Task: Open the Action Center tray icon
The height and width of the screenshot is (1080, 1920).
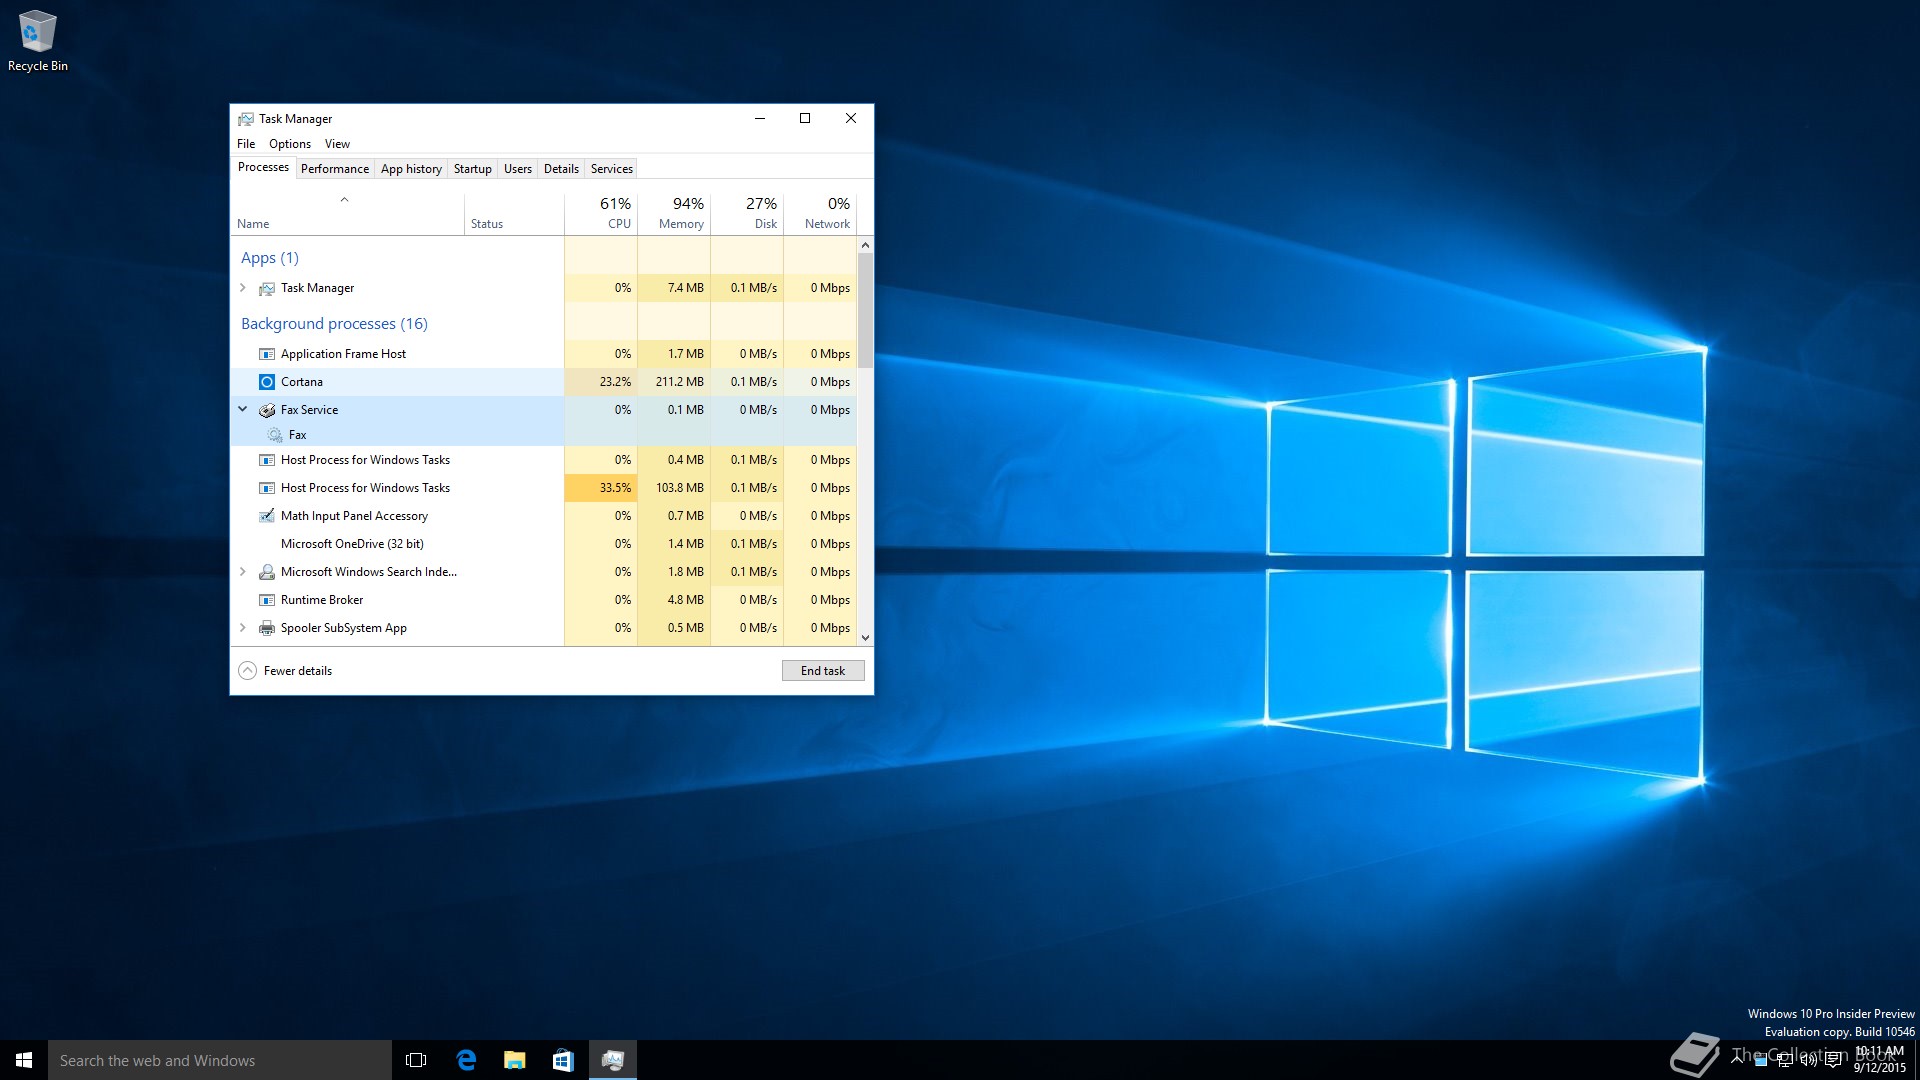Action: coord(1833,1060)
